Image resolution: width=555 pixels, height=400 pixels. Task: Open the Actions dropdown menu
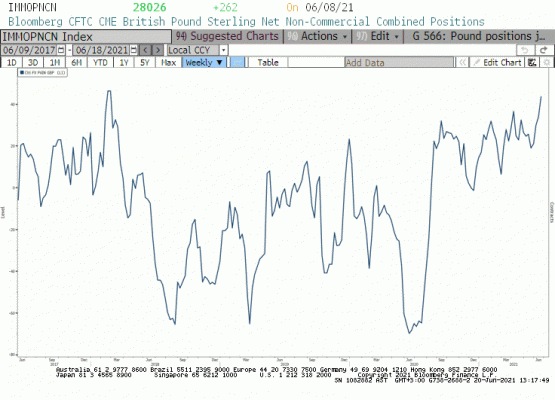pos(317,36)
